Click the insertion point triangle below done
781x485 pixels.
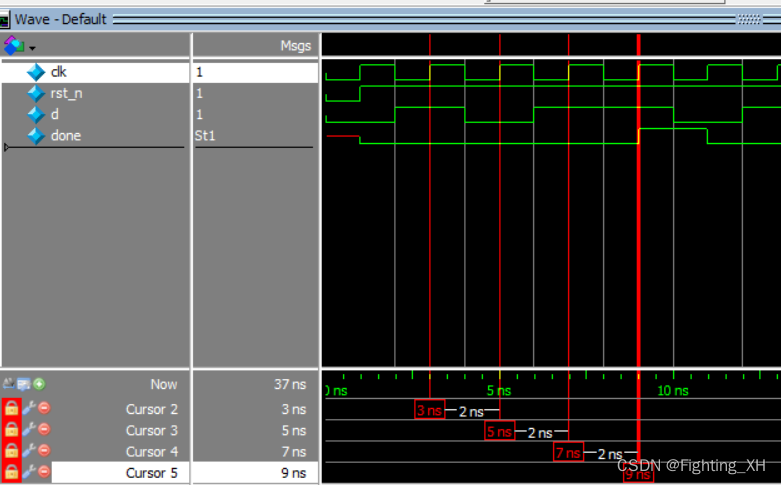[x=8, y=148]
